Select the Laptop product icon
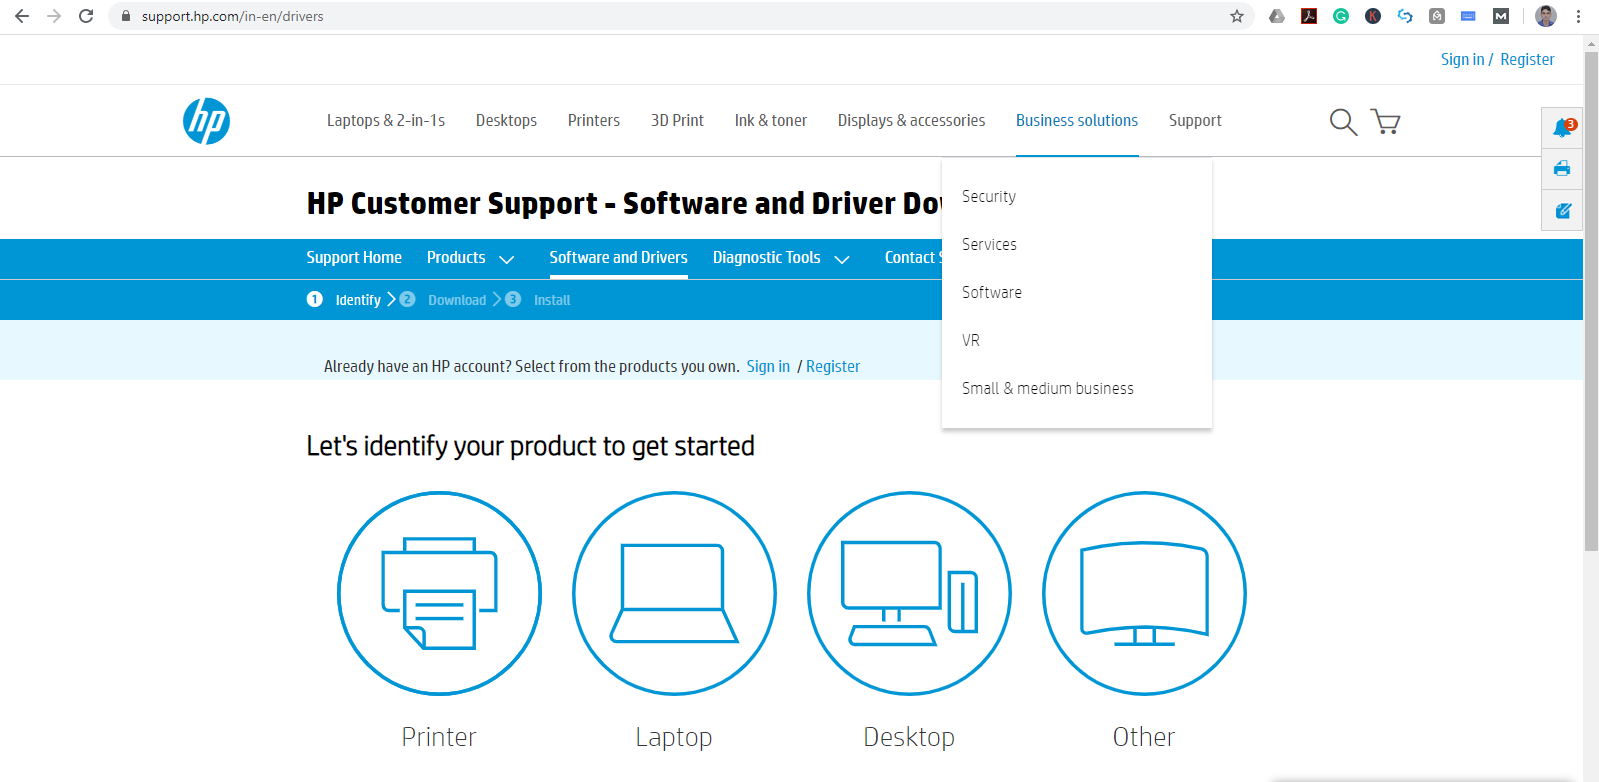 click(674, 593)
